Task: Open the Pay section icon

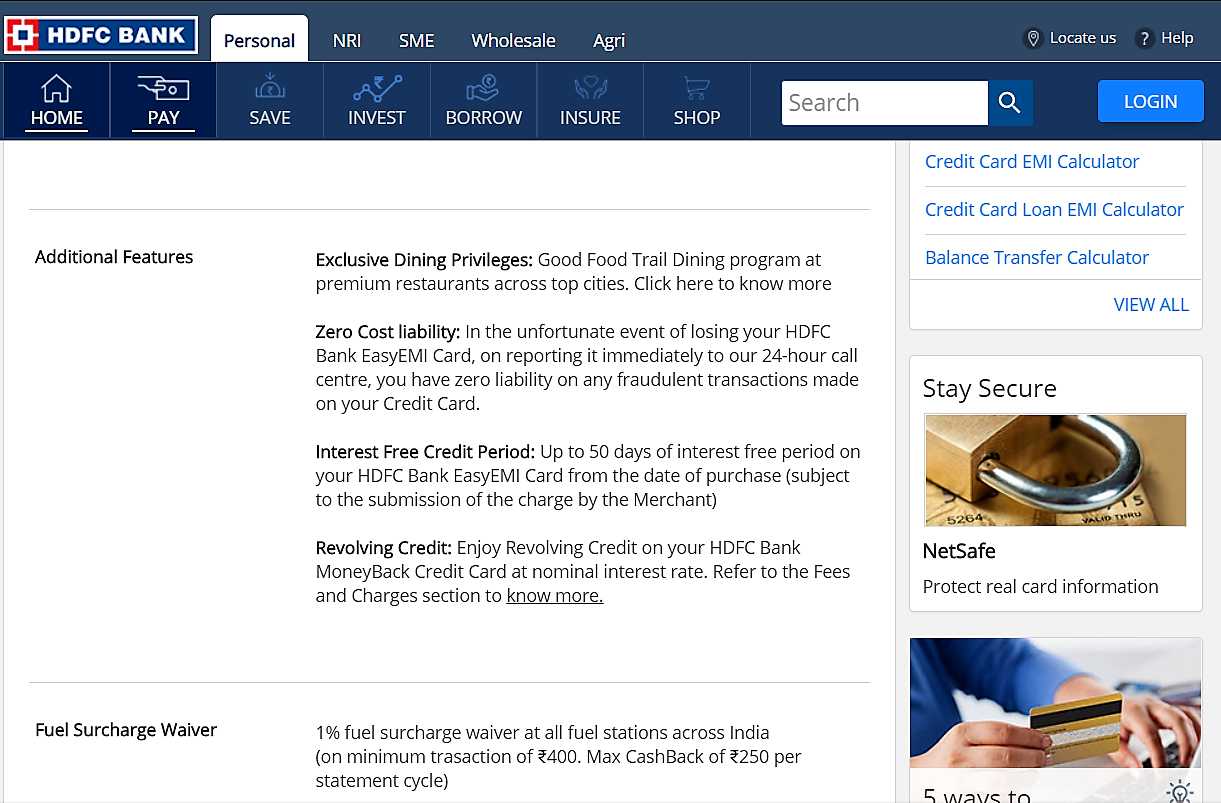Action: (163, 88)
